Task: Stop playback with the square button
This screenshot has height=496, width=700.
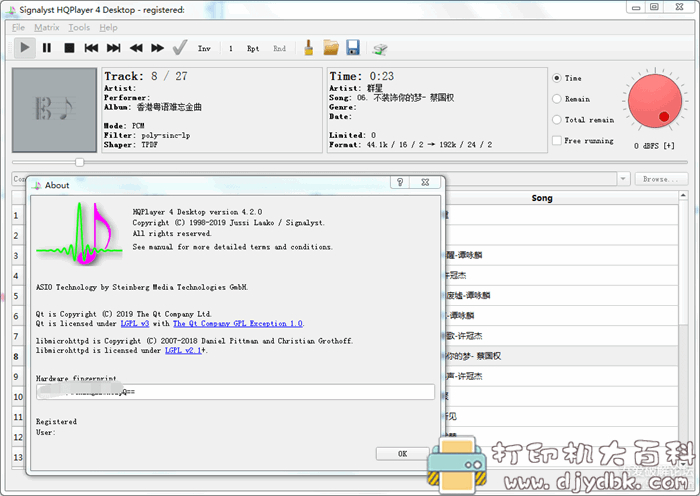Action: 69,48
